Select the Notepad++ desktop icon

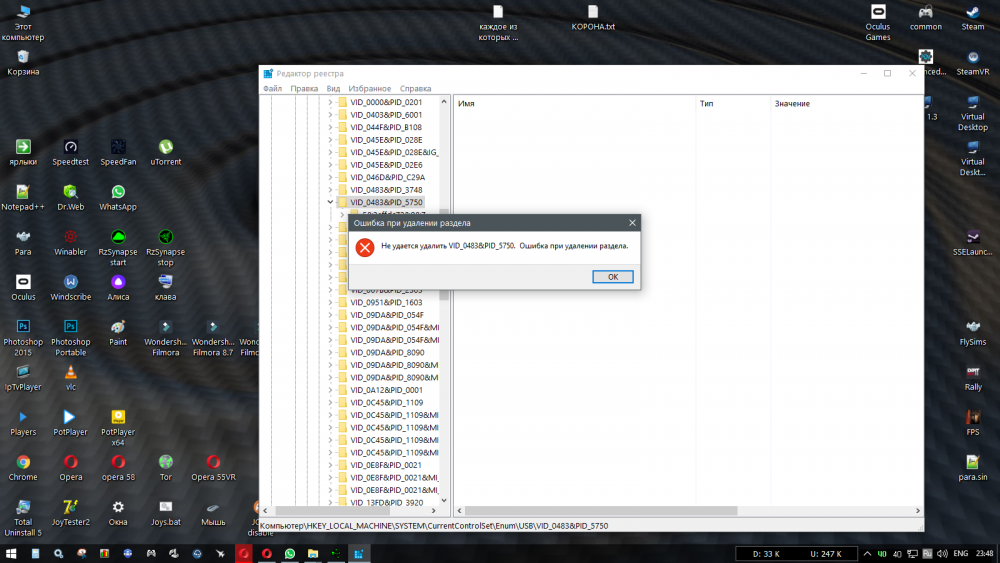coord(23,198)
